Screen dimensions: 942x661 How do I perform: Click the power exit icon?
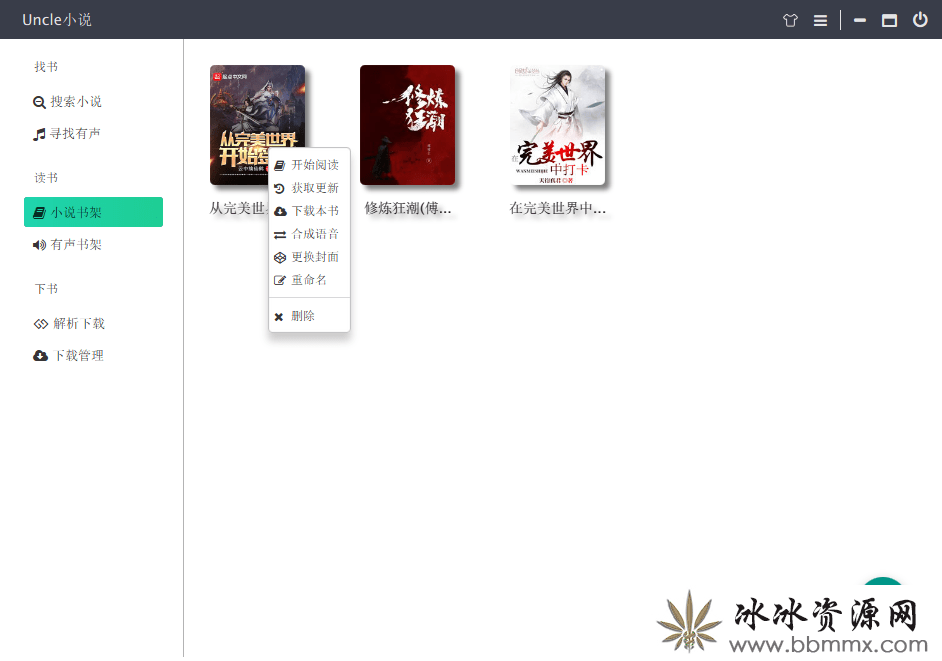pos(920,20)
